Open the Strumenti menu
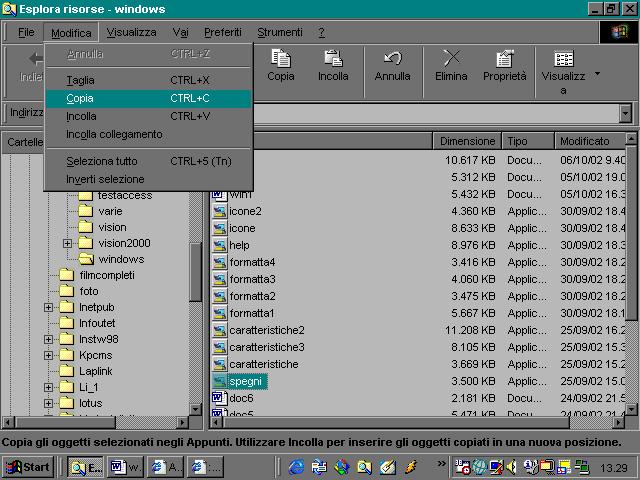The width and height of the screenshot is (640, 480). (280, 32)
